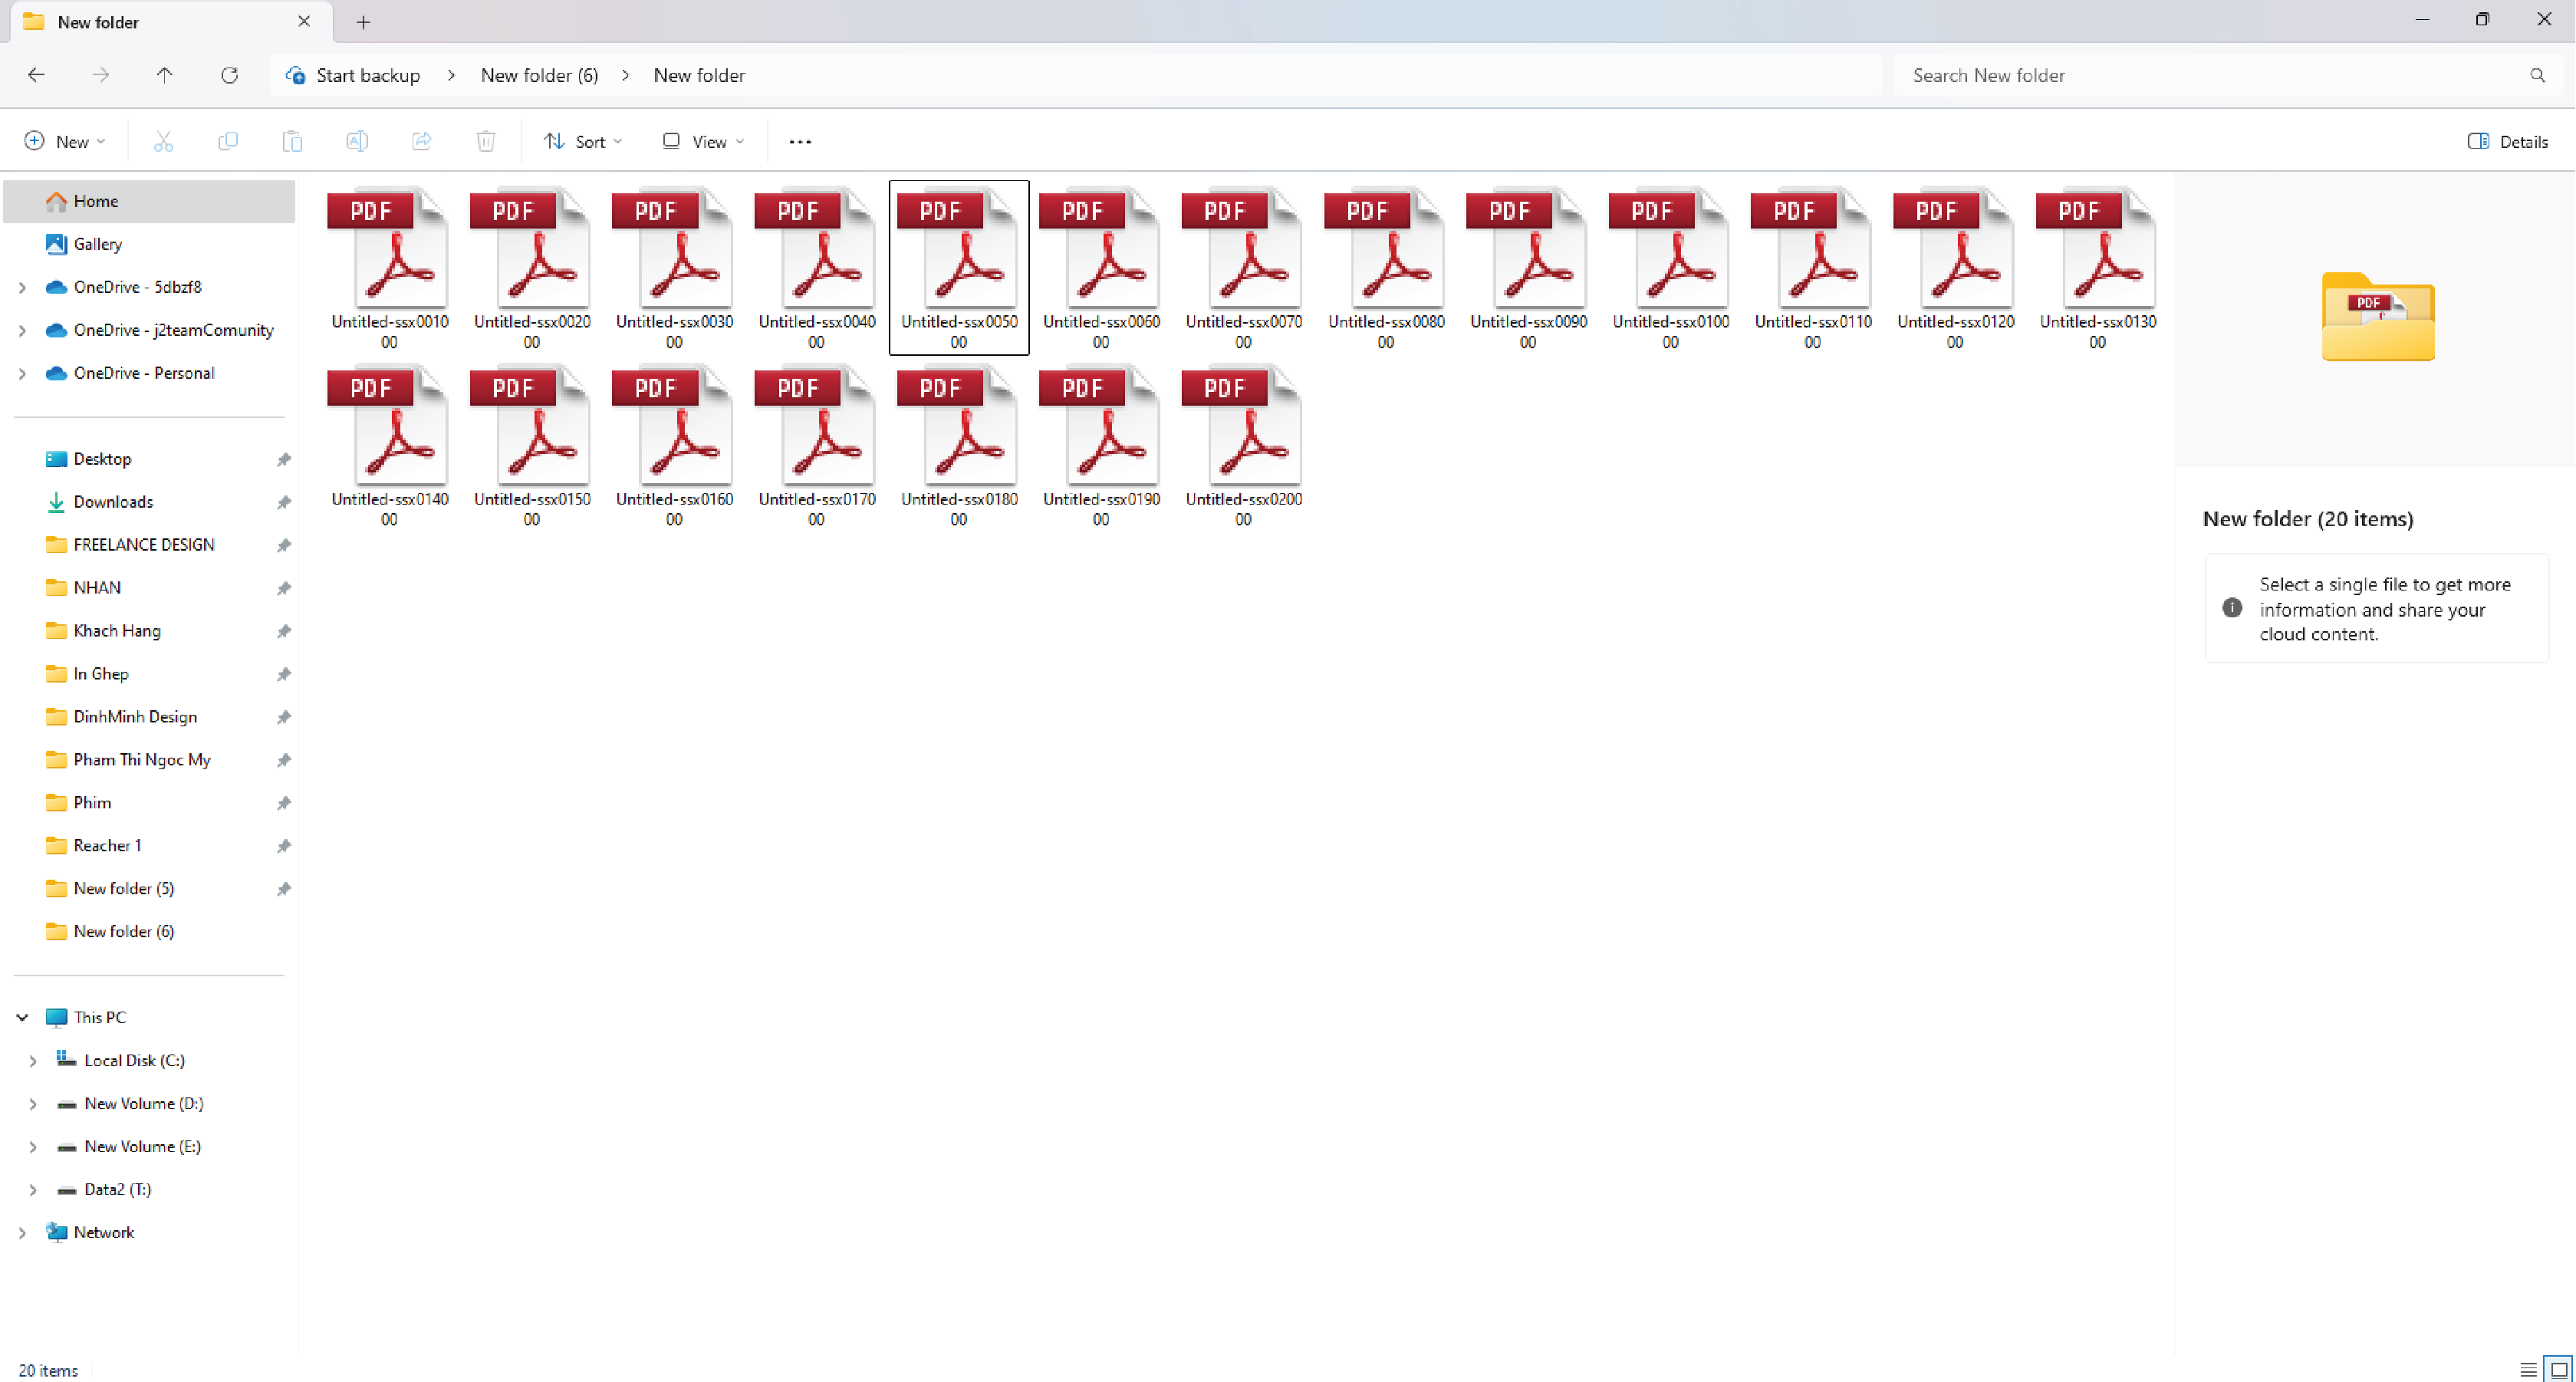2576x1382 pixels.
Task: Expand Local Disk (C:) node
Action: click(33, 1060)
